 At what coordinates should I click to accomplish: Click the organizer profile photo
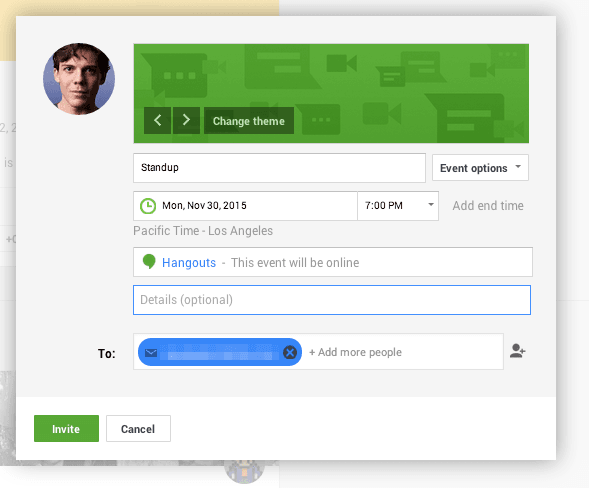click(x=79, y=79)
